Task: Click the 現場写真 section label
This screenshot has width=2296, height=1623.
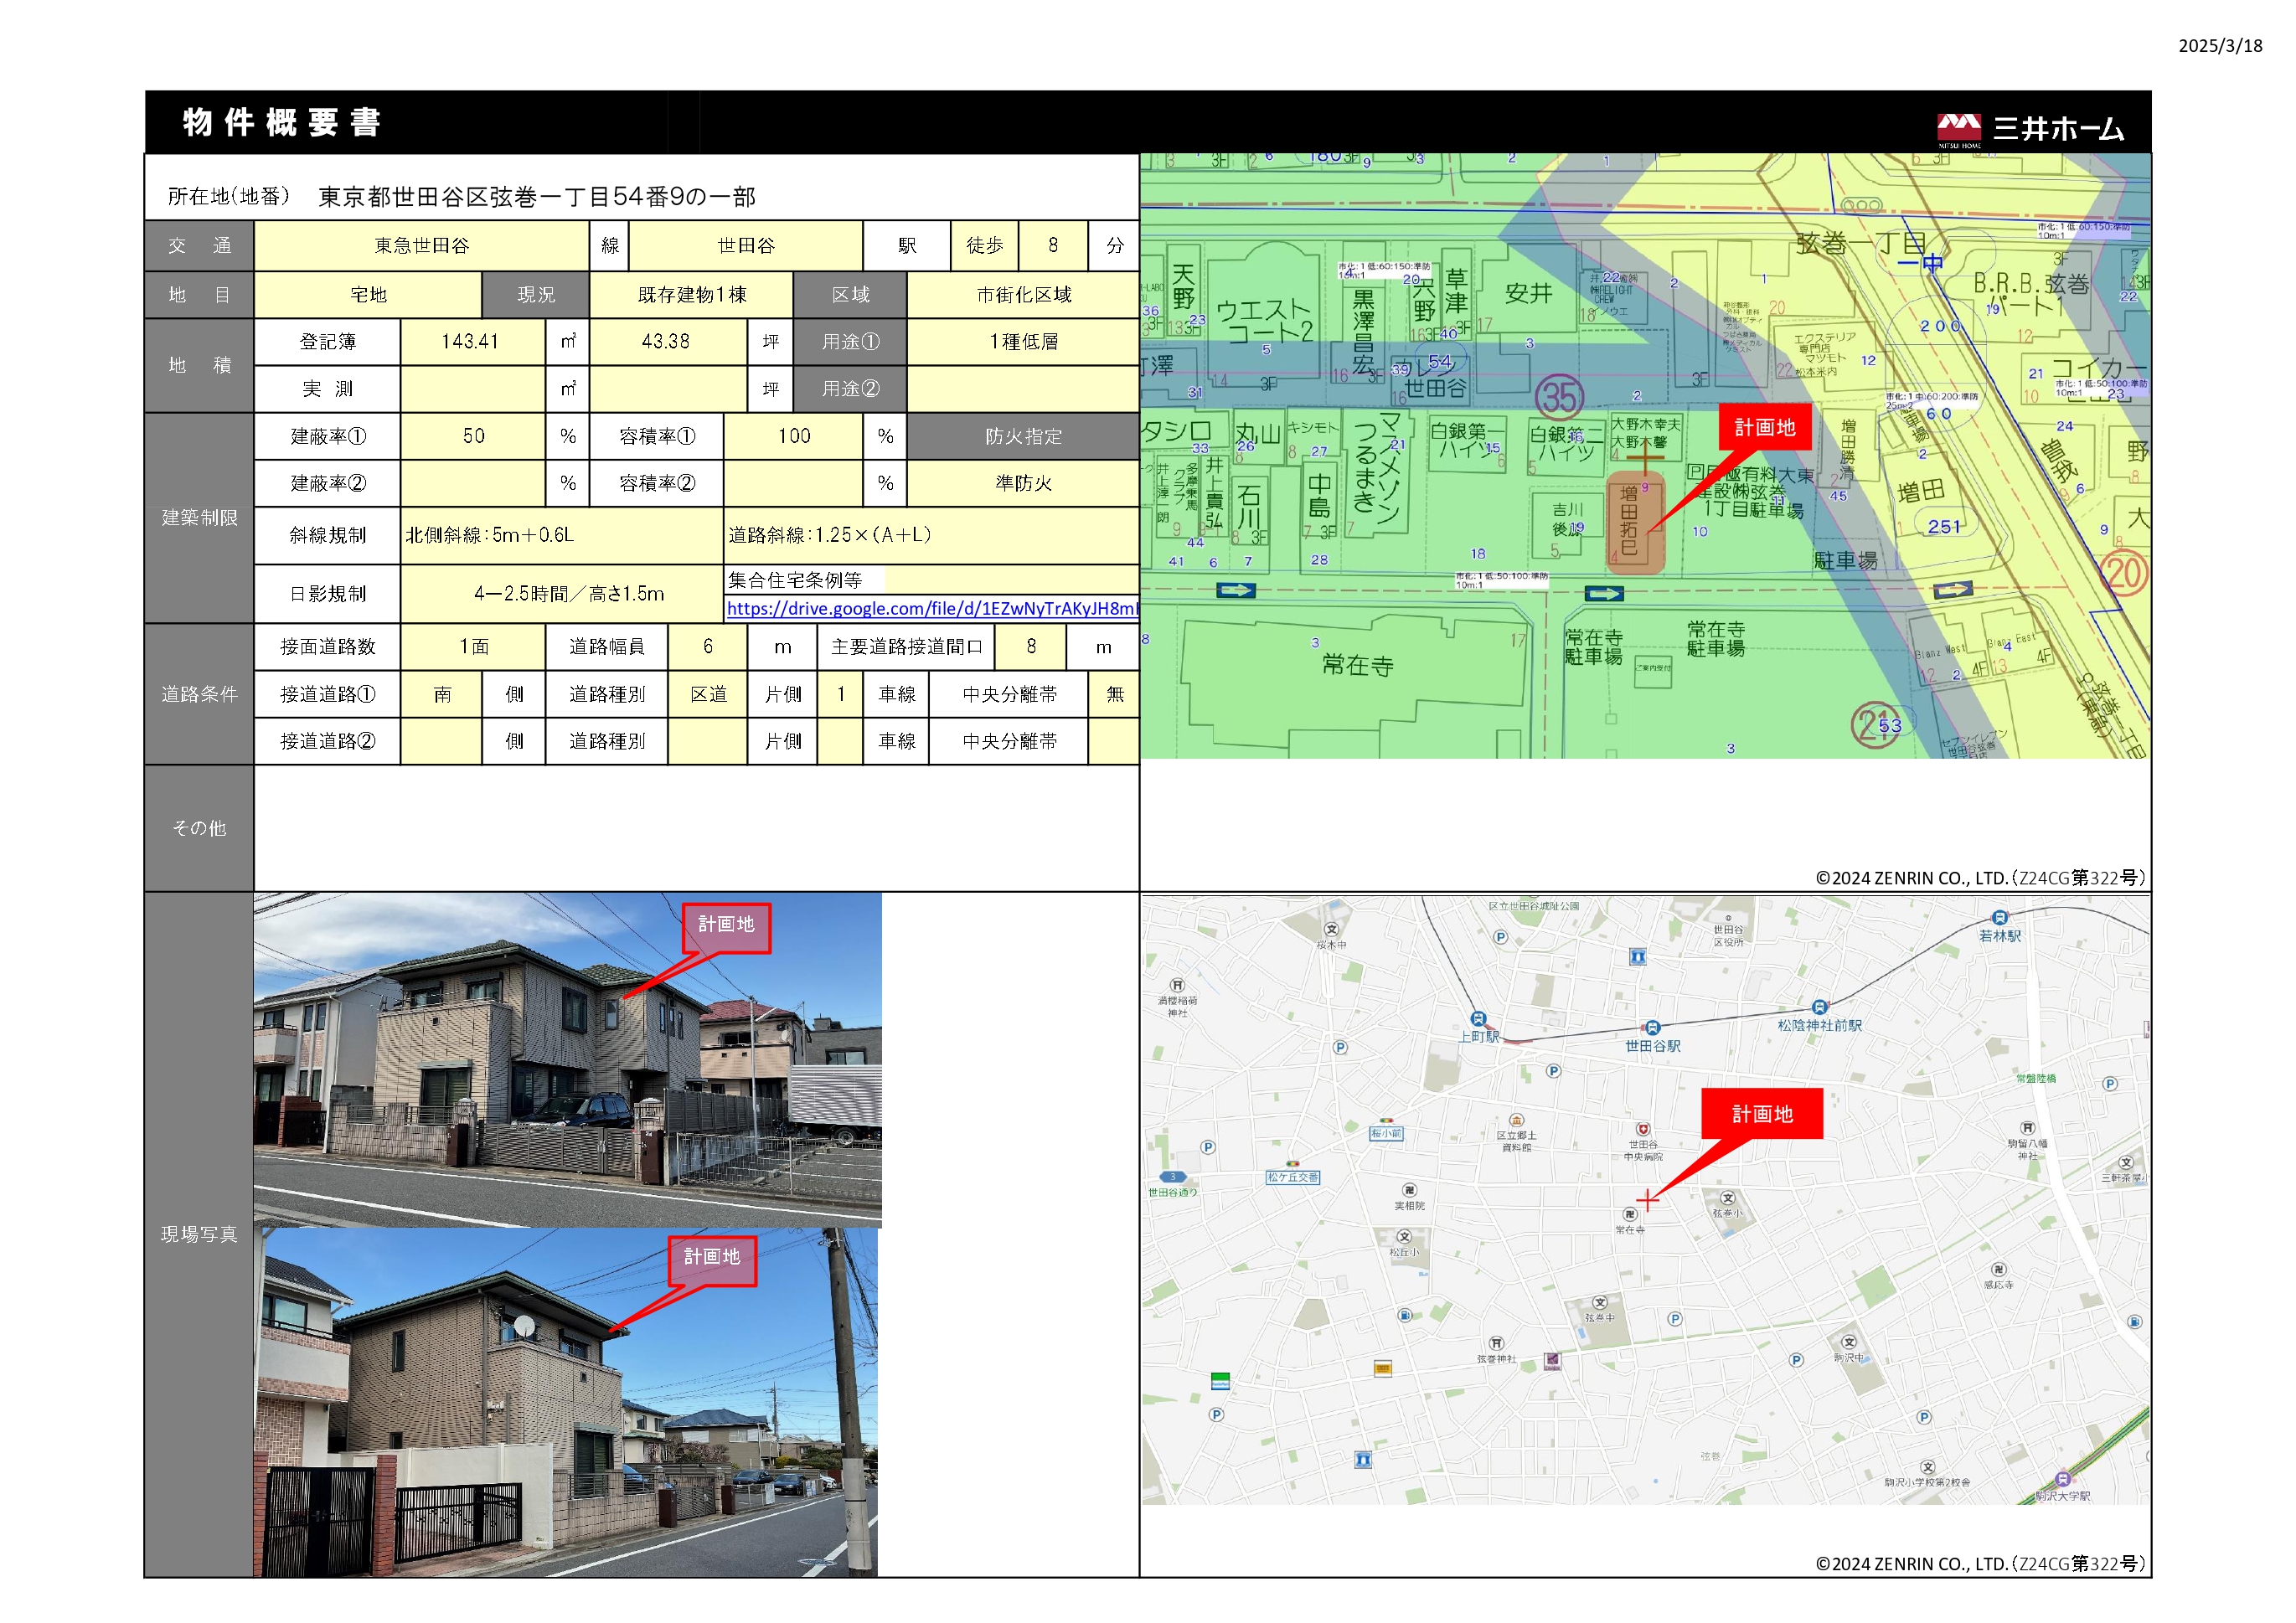Action: click(x=199, y=1234)
